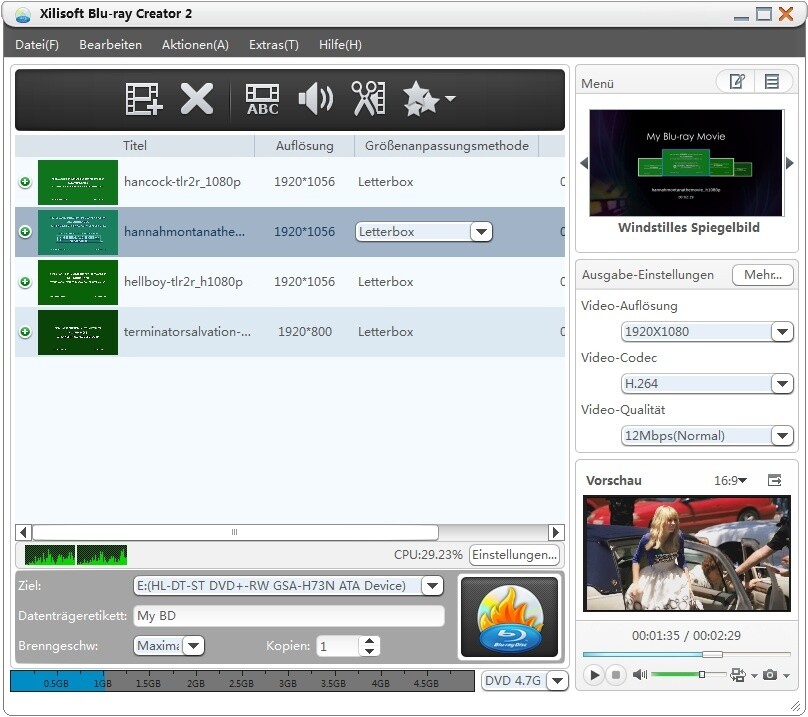Open the Video-Qualität 12Mbps dropdown
The height and width of the screenshot is (717, 808).
click(782, 436)
